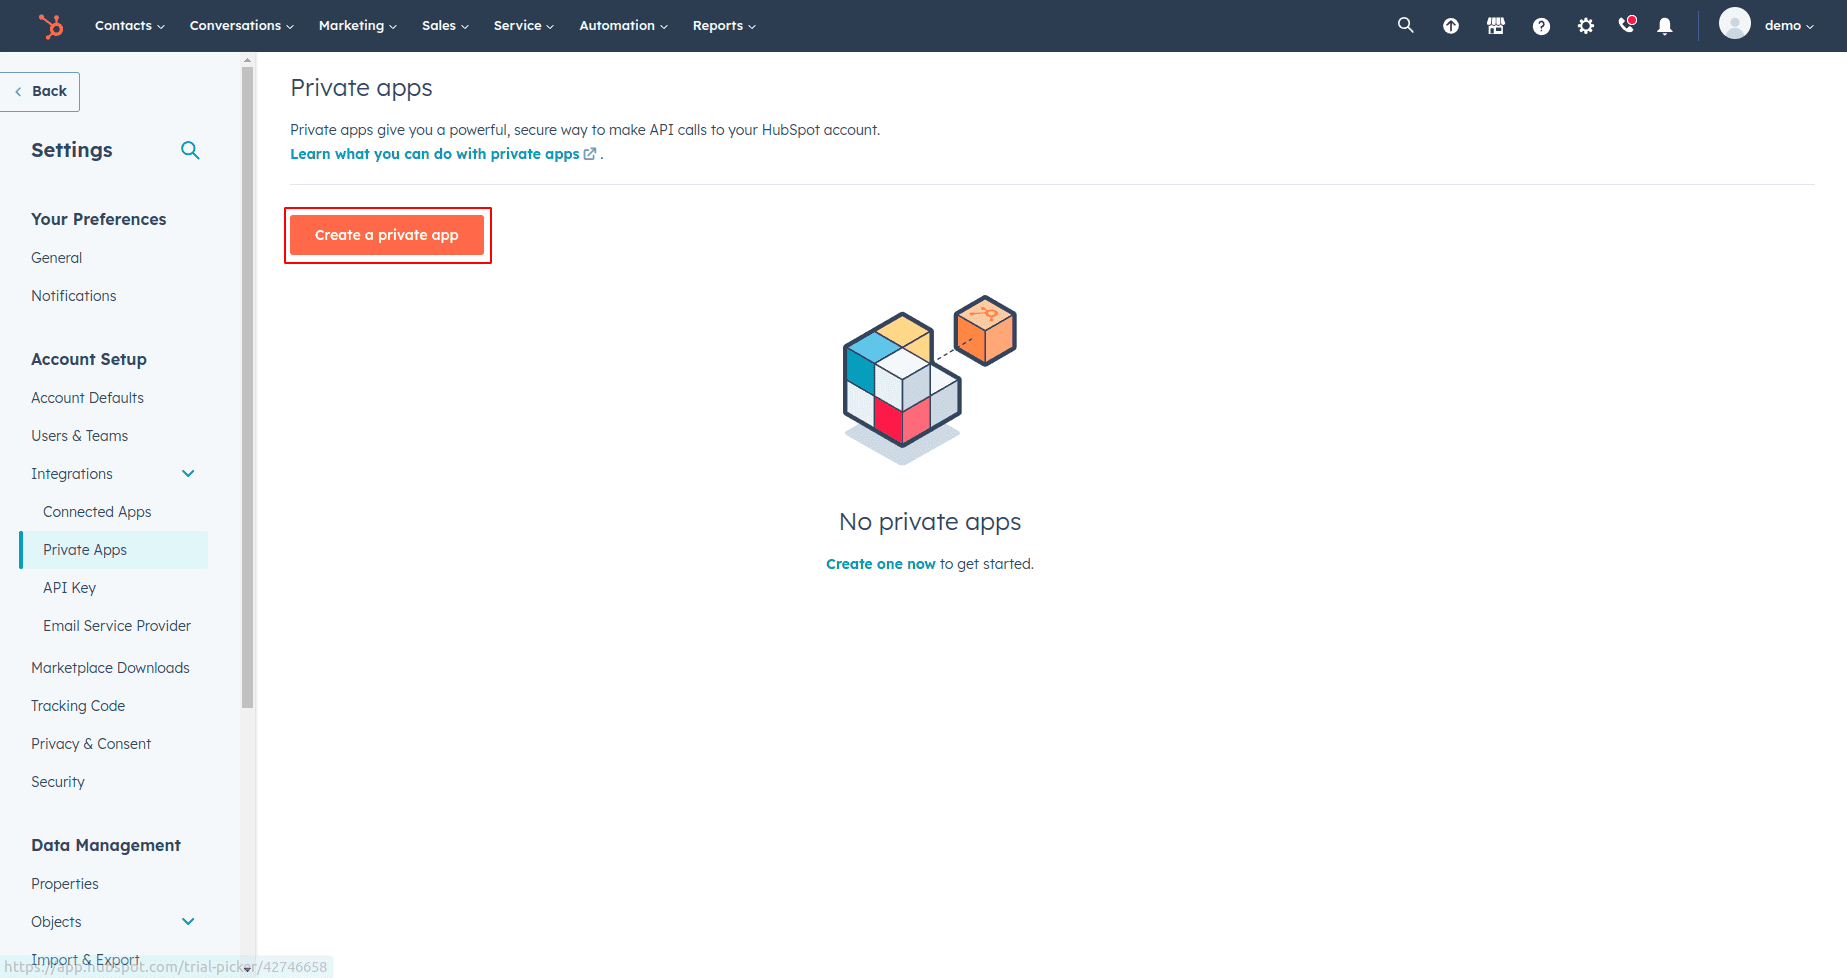This screenshot has width=1847, height=978.
Task: Open Notifications settings
Action: pos(74,296)
